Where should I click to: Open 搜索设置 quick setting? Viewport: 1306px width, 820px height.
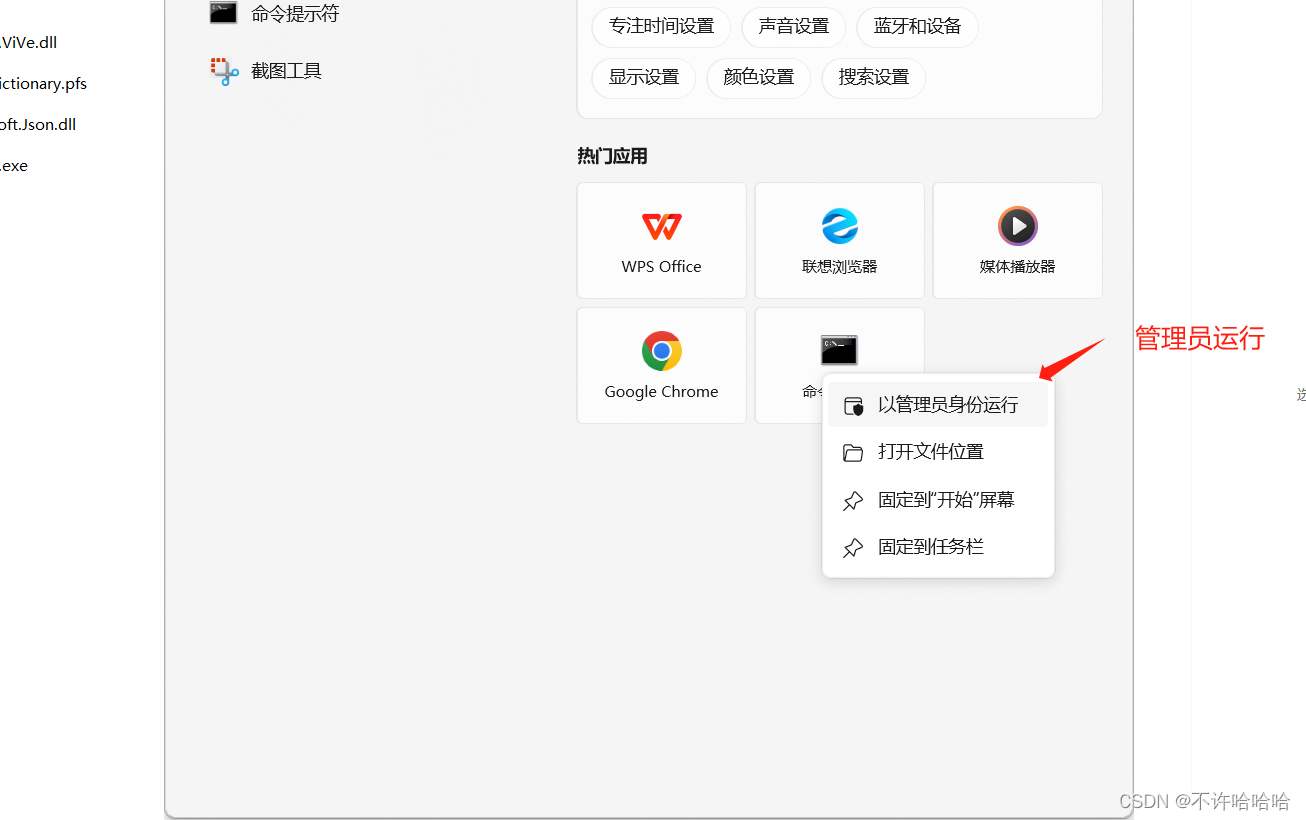pos(874,77)
